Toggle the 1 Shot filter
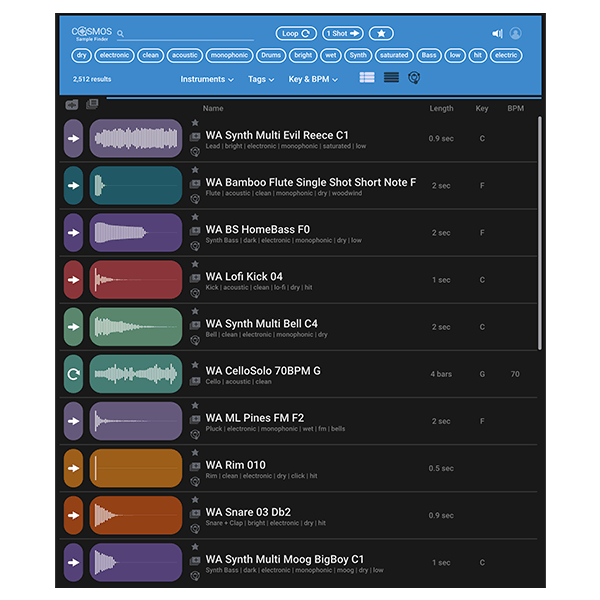The height and width of the screenshot is (600, 600). click(x=342, y=34)
